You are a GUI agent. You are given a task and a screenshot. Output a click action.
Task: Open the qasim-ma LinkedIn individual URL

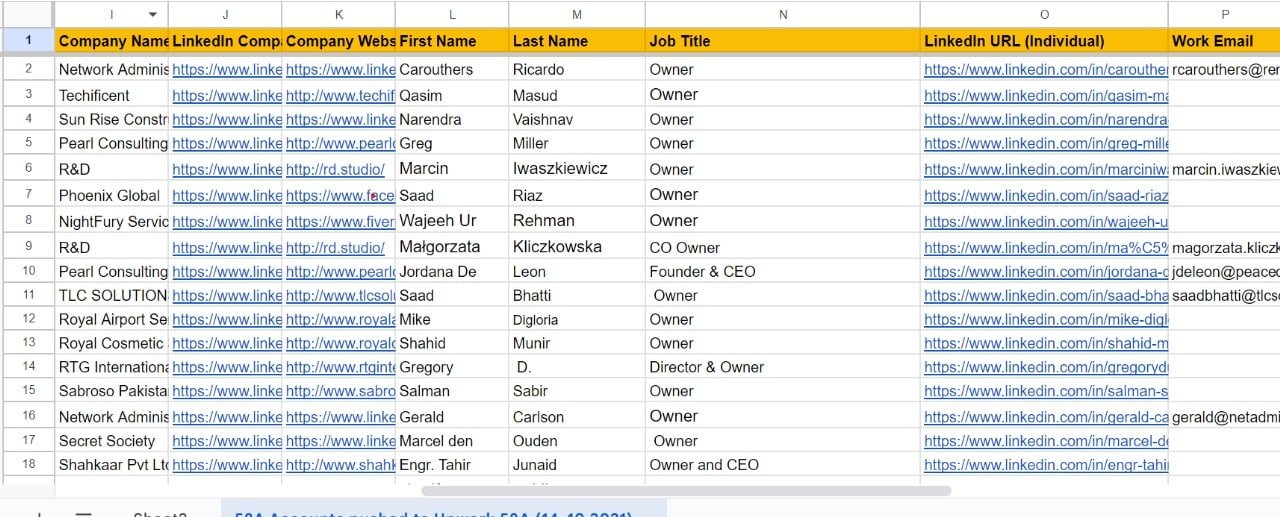point(1045,96)
